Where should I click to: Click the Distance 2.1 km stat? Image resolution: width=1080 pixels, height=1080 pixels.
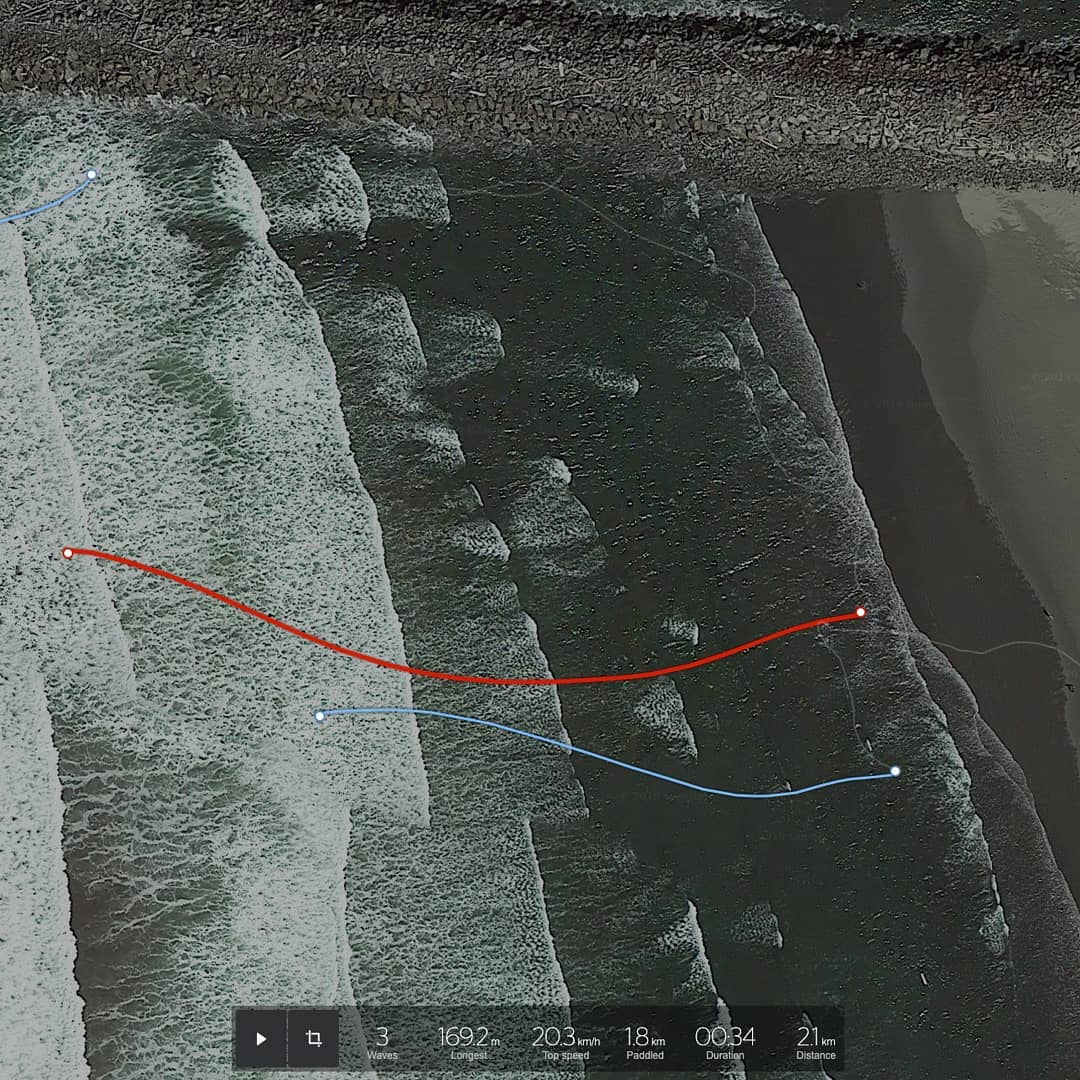tap(816, 1043)
